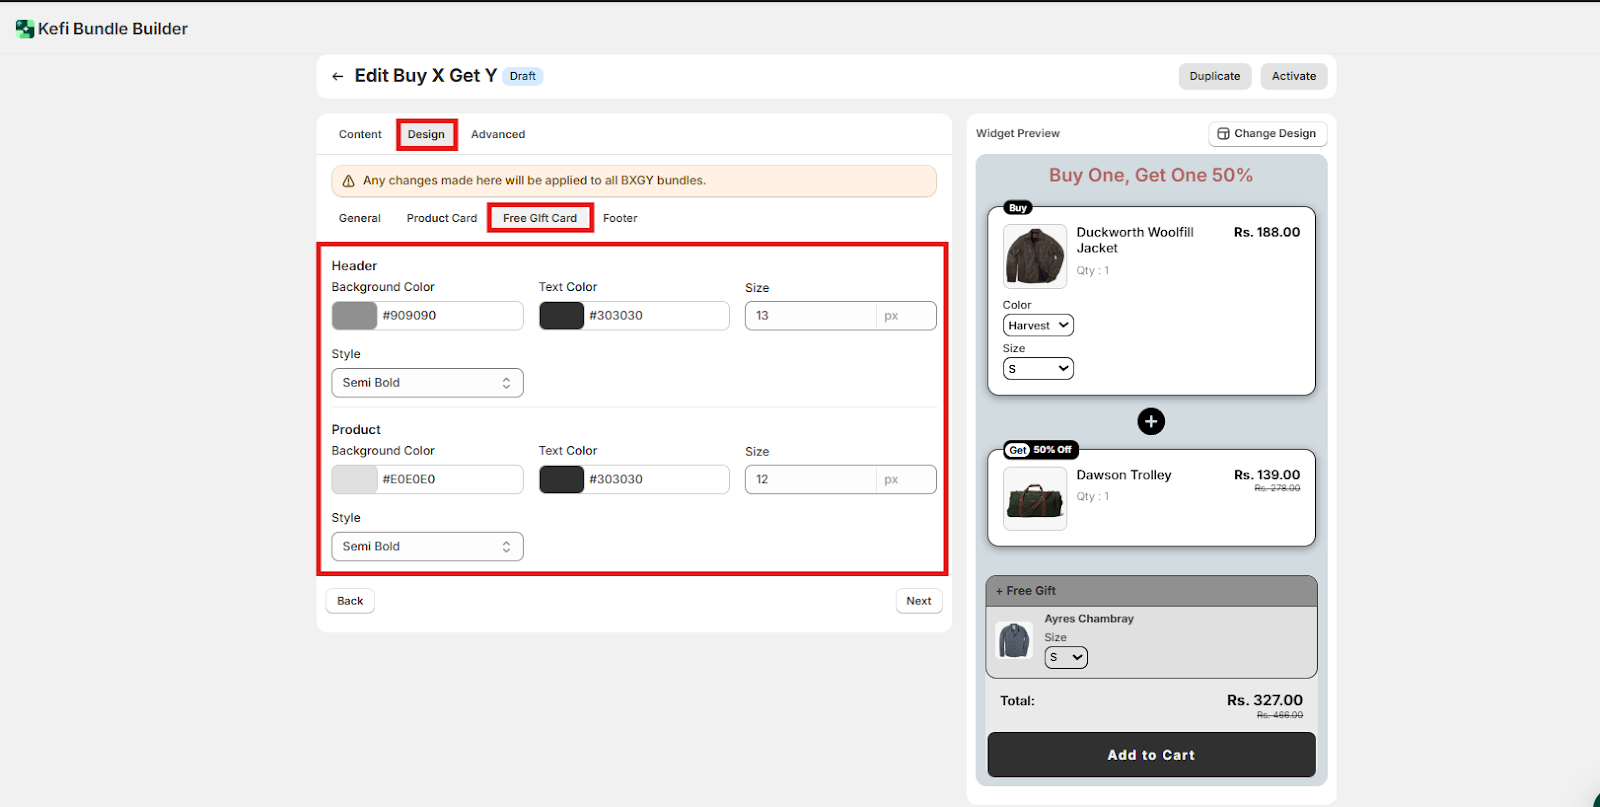
Task: Switch to the Advanced tab
Action: pos(498,134)
